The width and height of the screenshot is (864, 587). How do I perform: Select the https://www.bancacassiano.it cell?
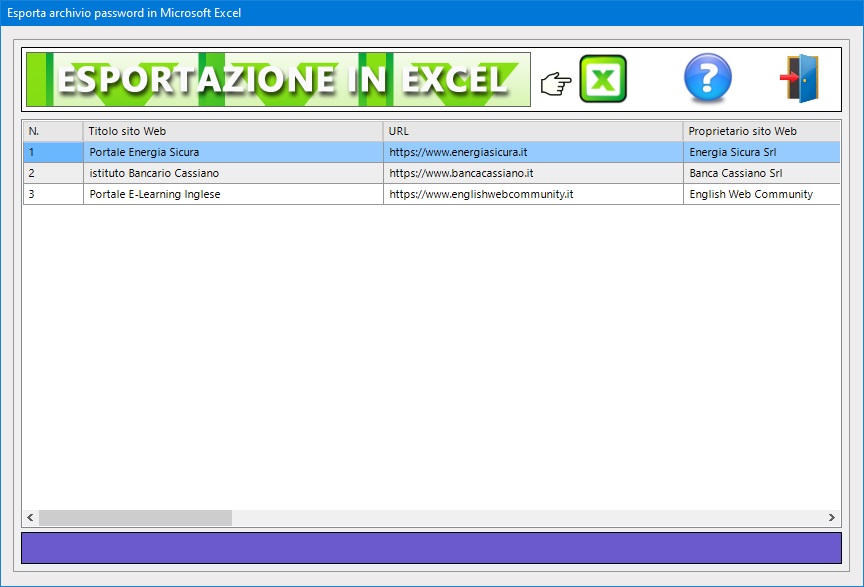point(533,173)
